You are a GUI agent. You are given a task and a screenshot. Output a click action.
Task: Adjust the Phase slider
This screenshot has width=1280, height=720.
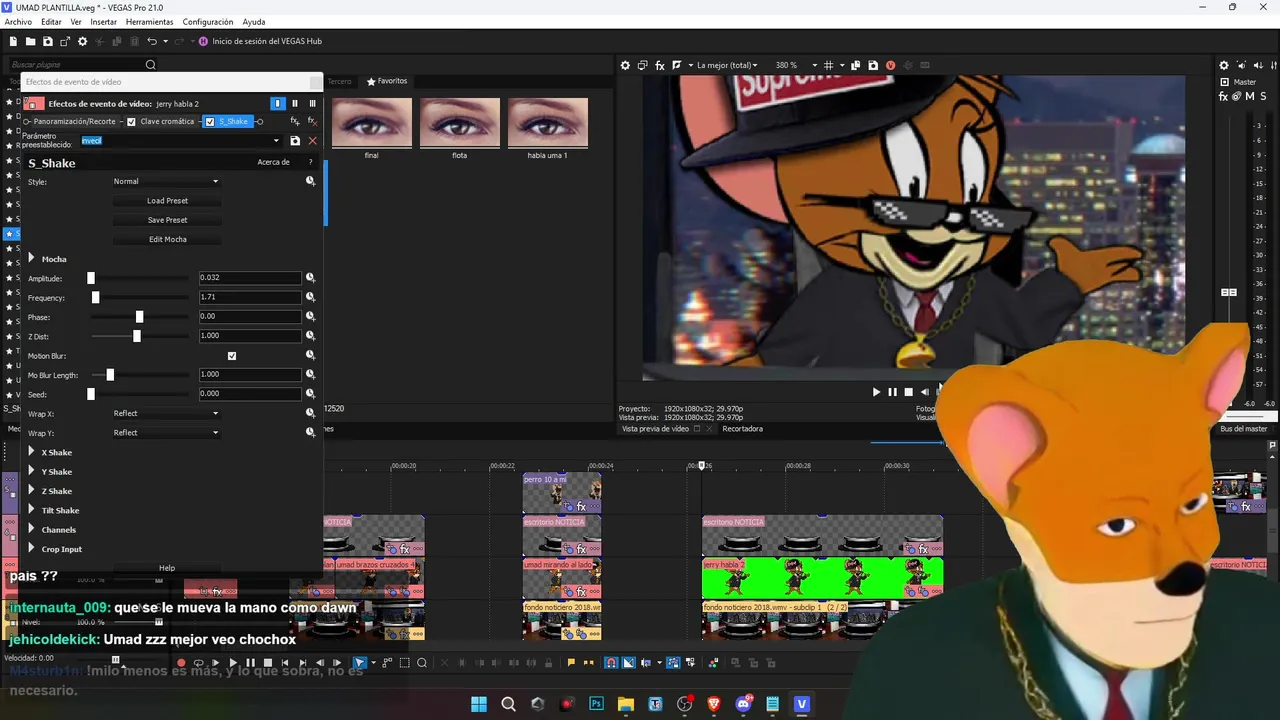(x=139, y=317)
